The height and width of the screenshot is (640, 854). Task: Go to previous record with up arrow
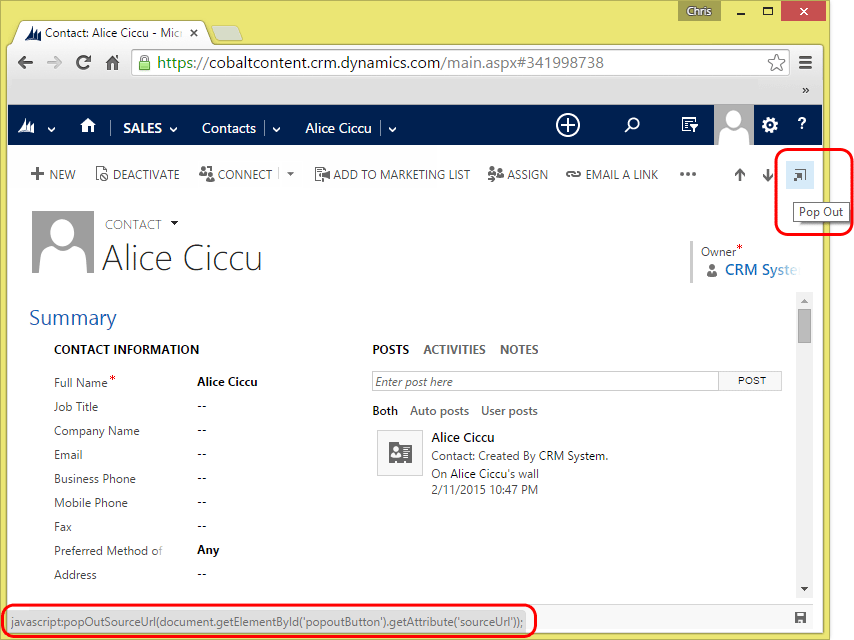pos(740,175)
